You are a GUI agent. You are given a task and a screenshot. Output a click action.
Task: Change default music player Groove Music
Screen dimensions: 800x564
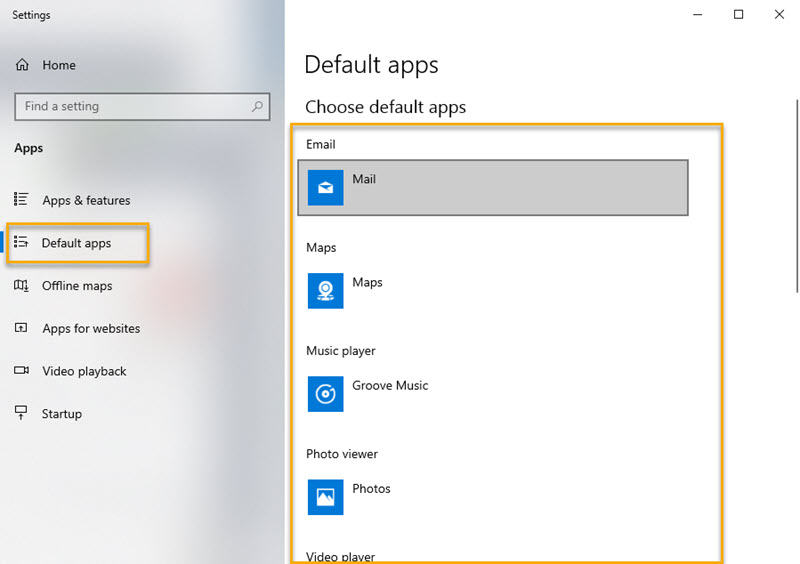(493, 394)
